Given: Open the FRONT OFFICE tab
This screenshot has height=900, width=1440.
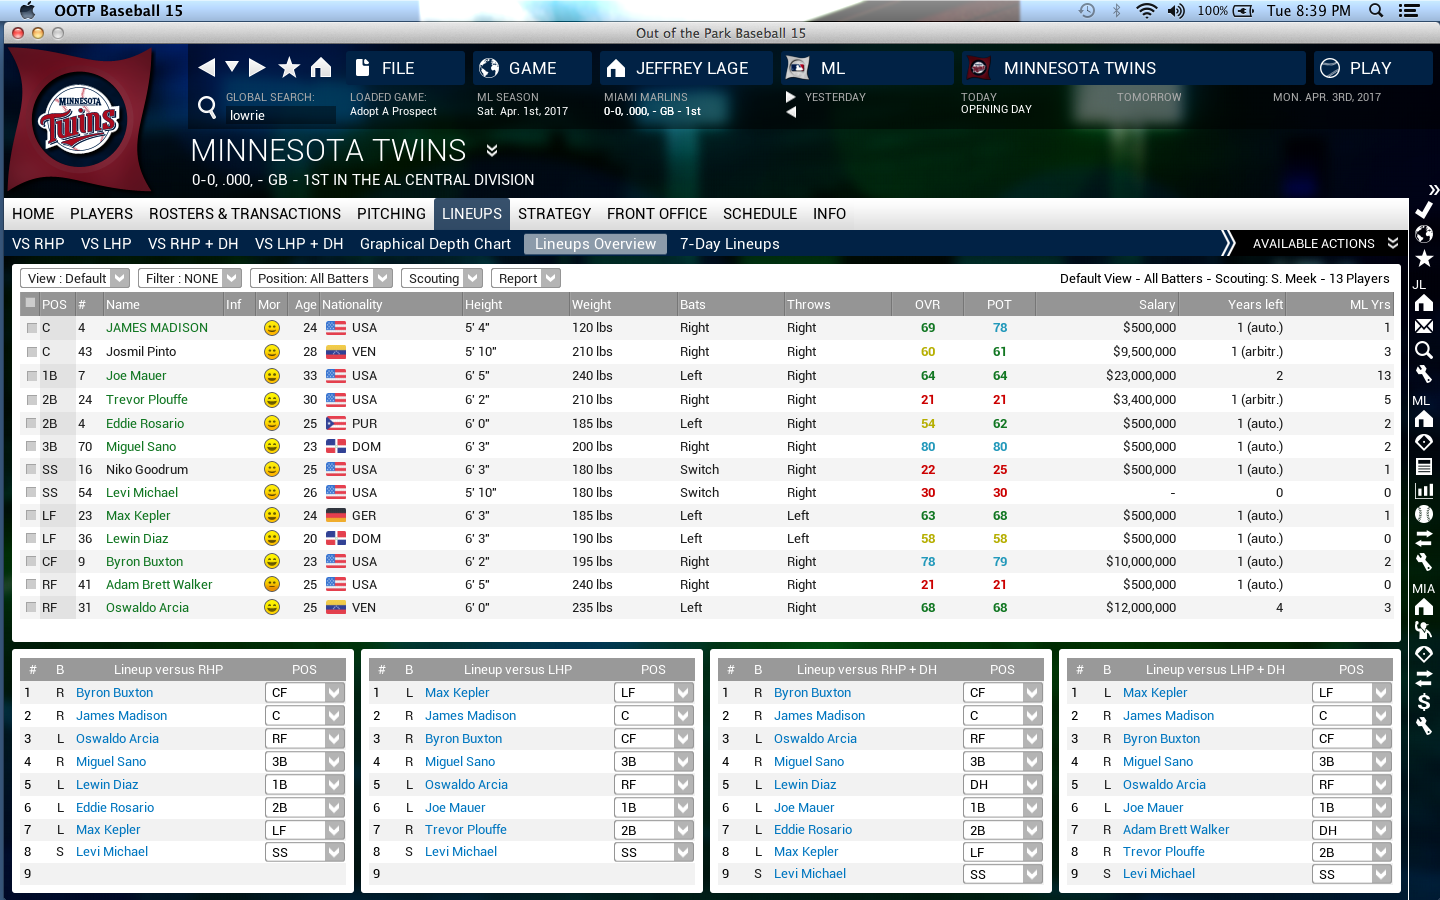Looking at the screenshot, I should 657,214.
